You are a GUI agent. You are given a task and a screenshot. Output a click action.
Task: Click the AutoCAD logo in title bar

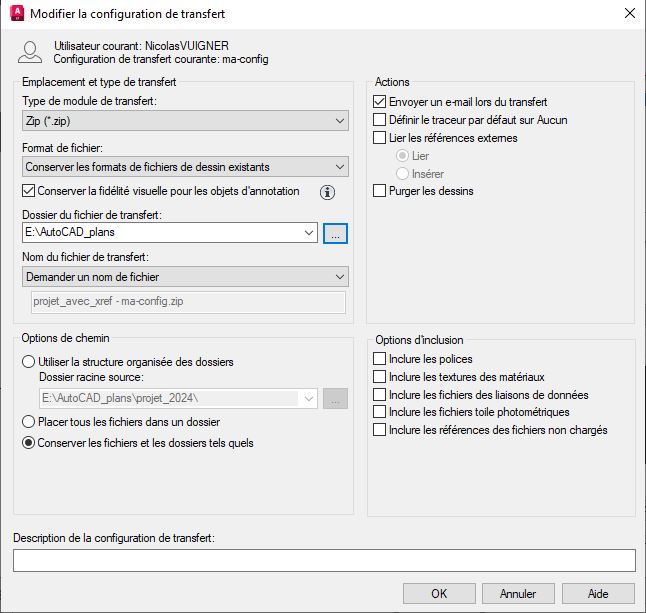pyautogui.click(x=16, y=14)
